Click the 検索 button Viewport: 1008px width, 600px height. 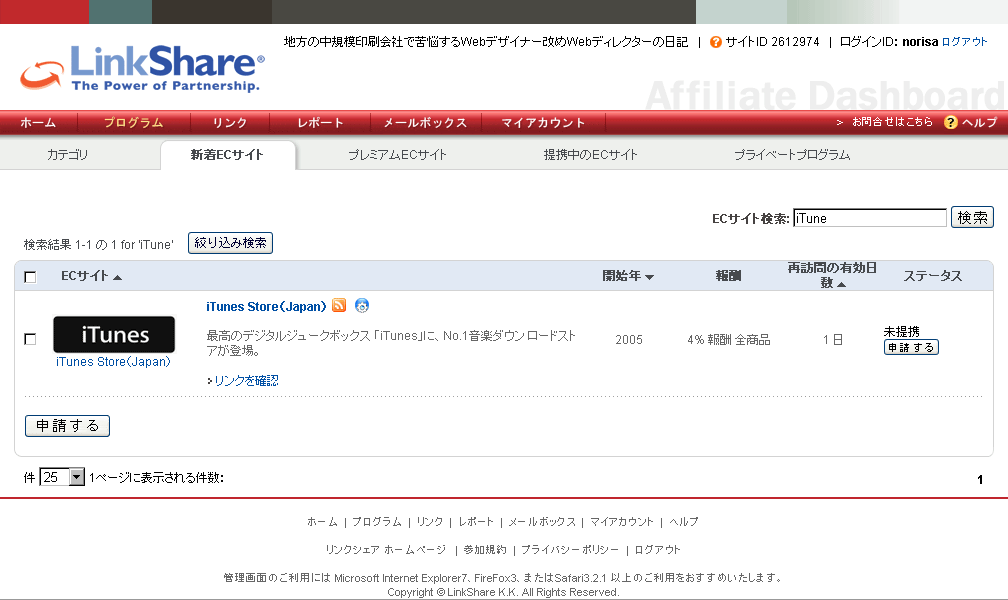[972, 217]
